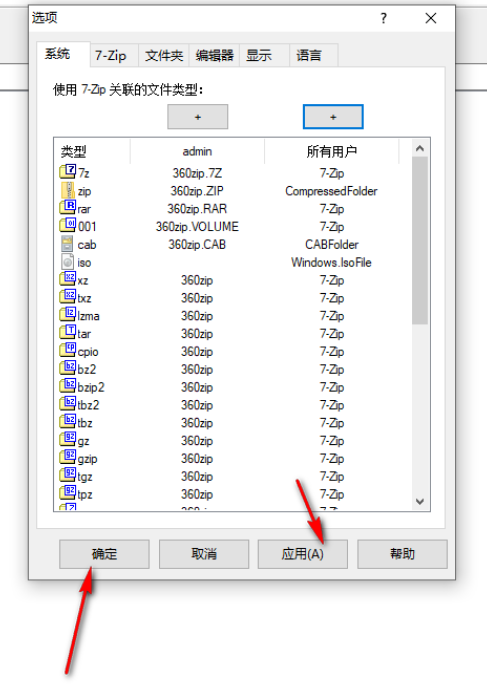This screenshot has width=487, height=686.
Task: Click the 所有用户 column header
Action: (332, 151)
